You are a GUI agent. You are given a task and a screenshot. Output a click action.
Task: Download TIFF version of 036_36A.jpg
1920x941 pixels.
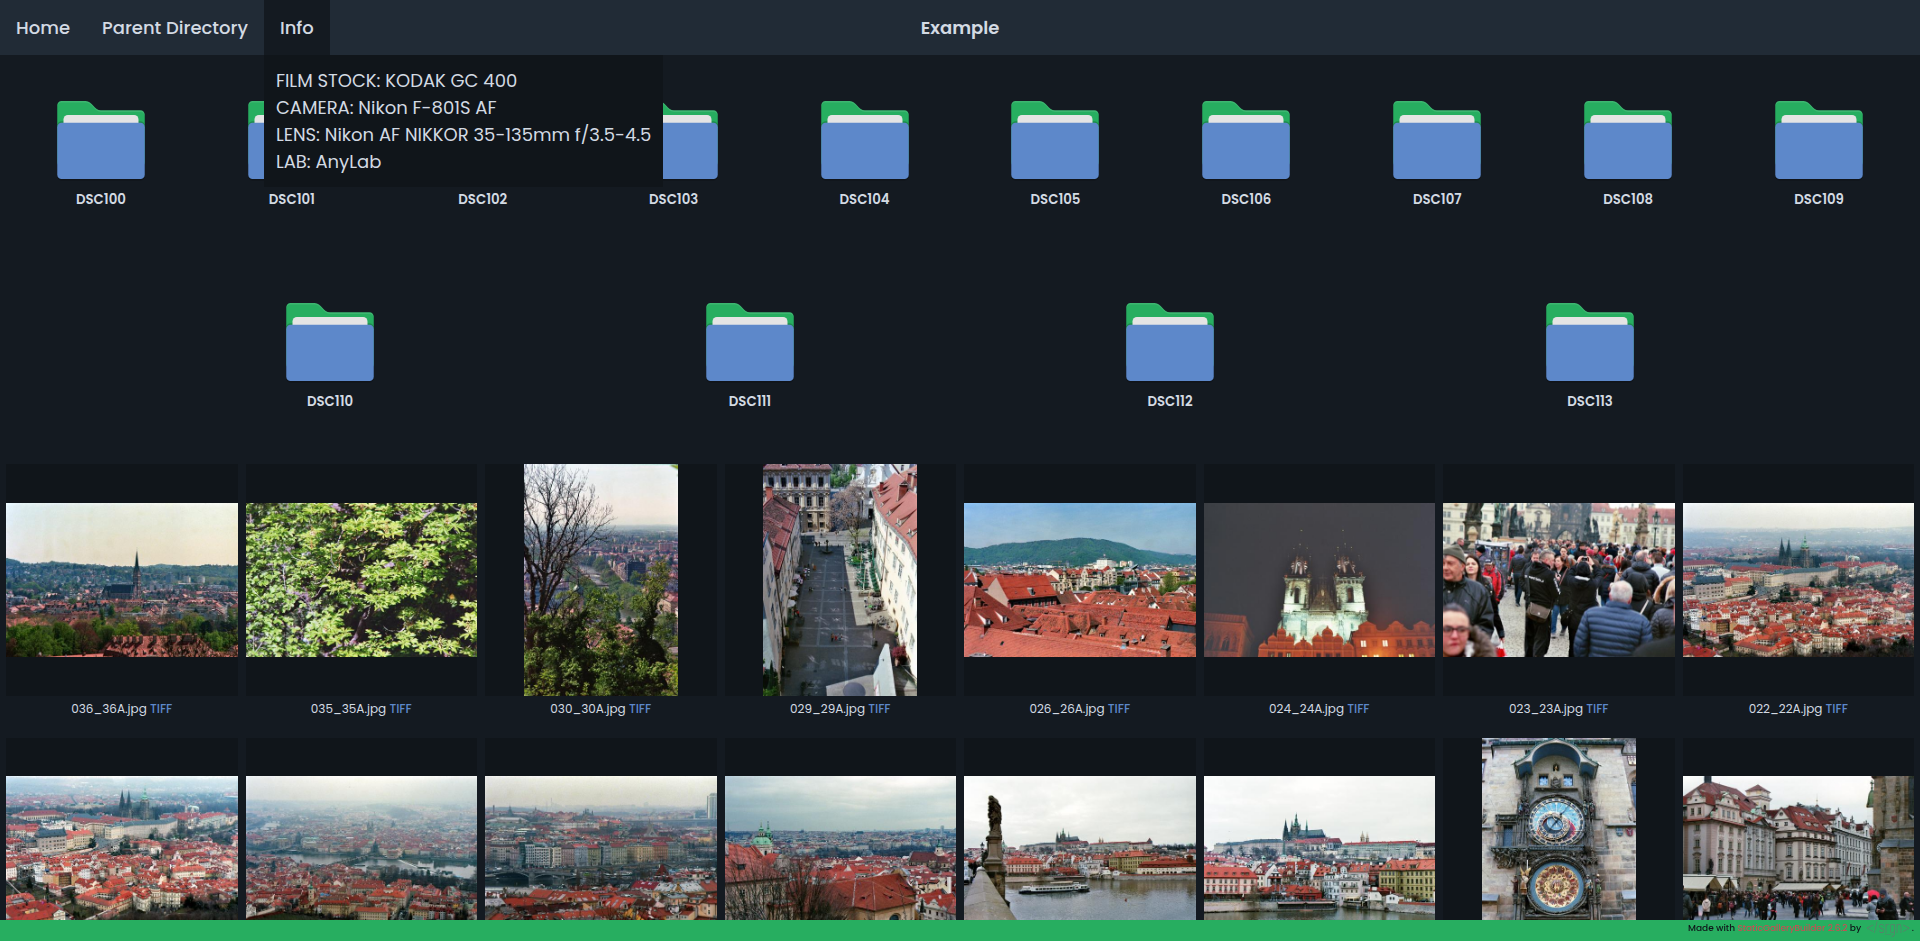tap(161, 709)
